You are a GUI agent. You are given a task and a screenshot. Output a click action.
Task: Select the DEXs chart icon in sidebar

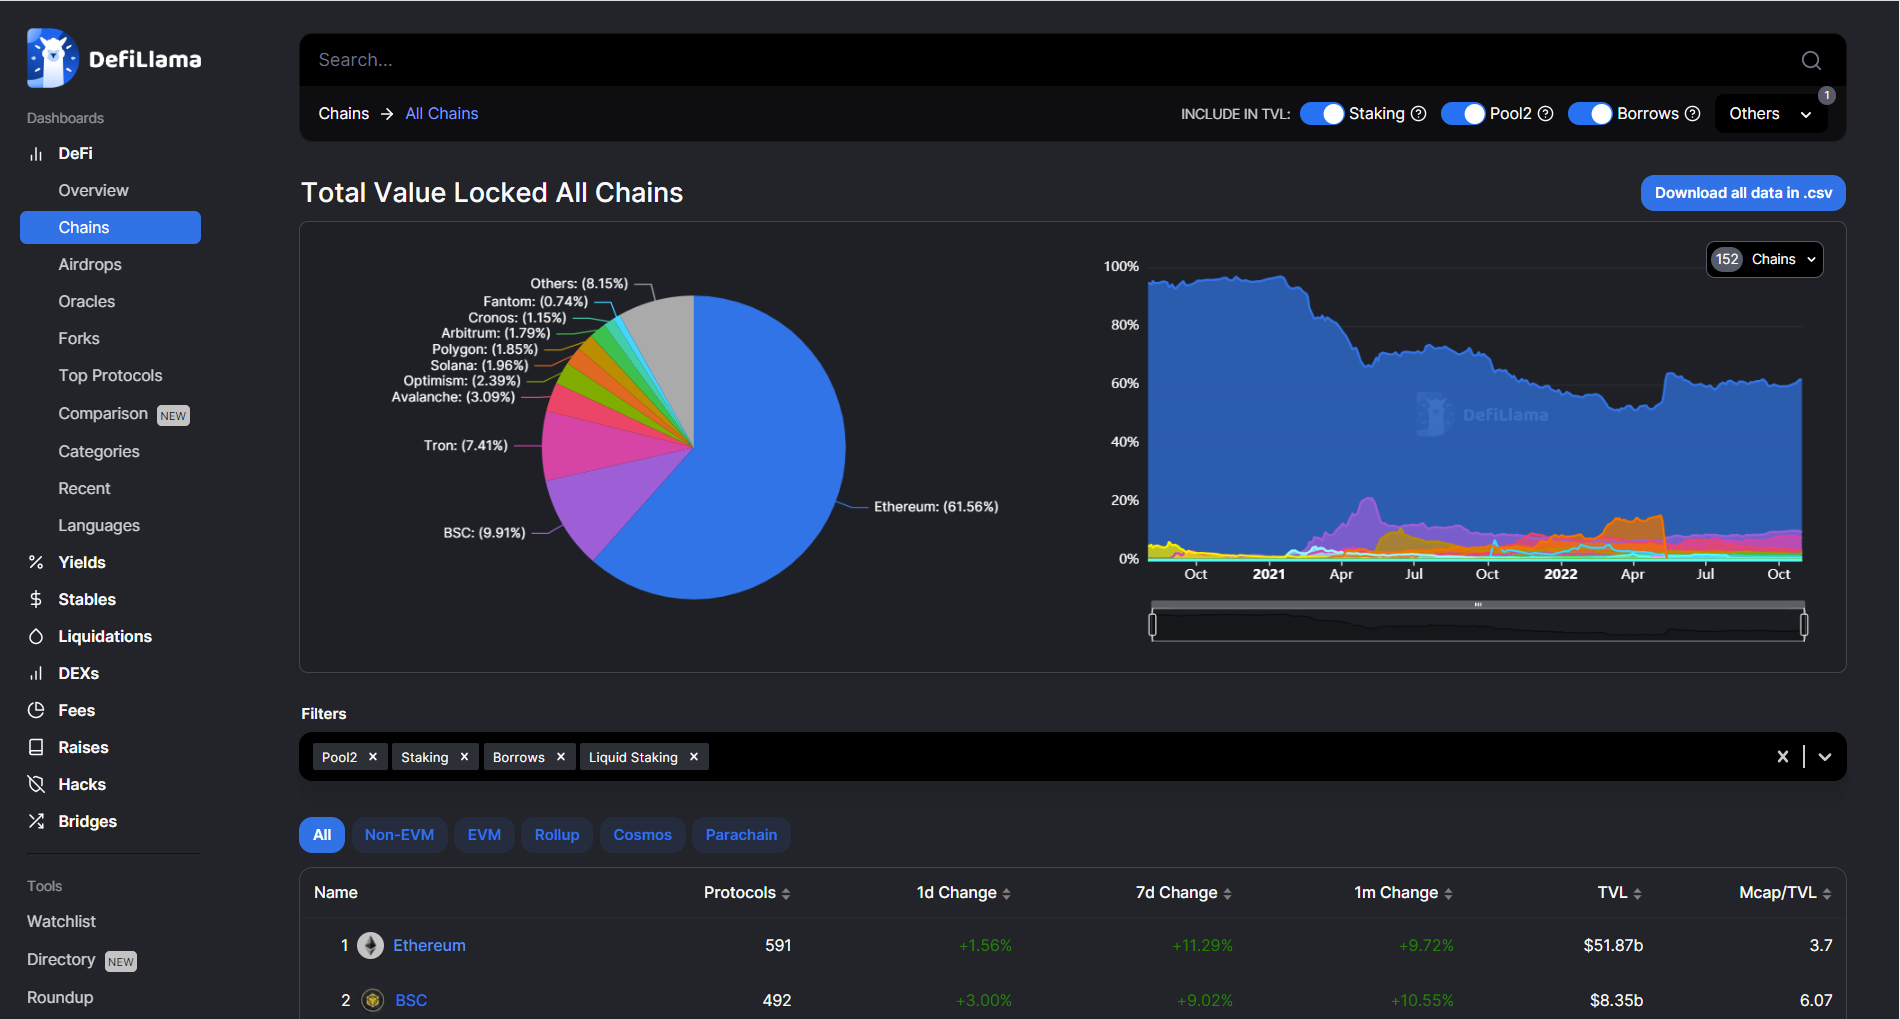36,673
